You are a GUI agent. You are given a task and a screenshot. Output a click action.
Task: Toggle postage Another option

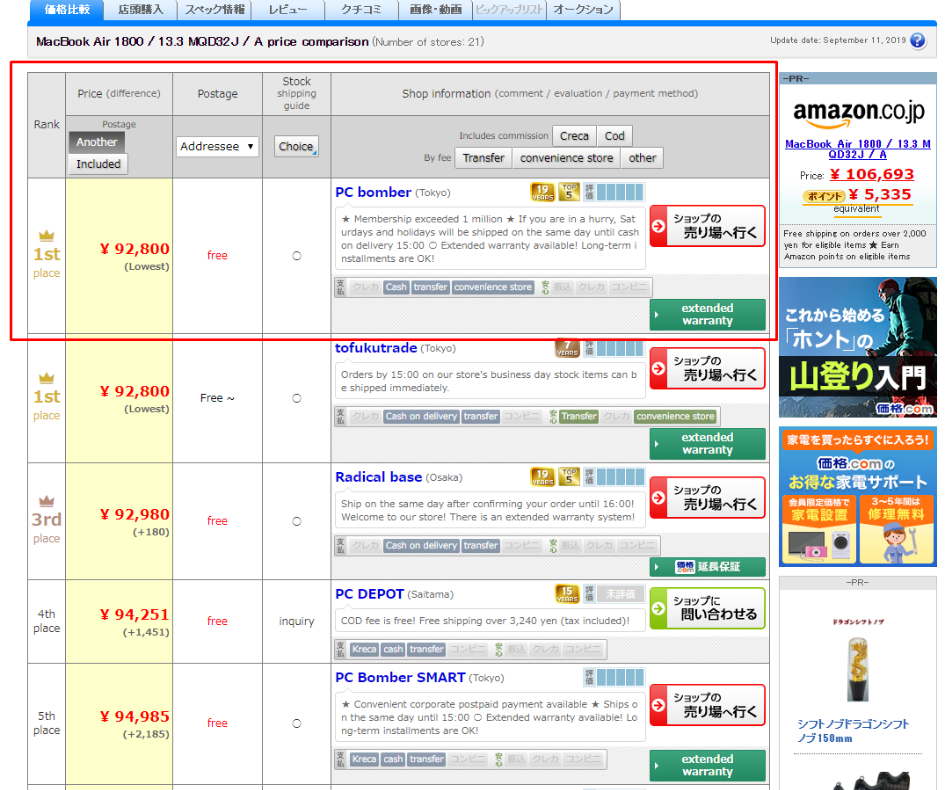[97, 142]
